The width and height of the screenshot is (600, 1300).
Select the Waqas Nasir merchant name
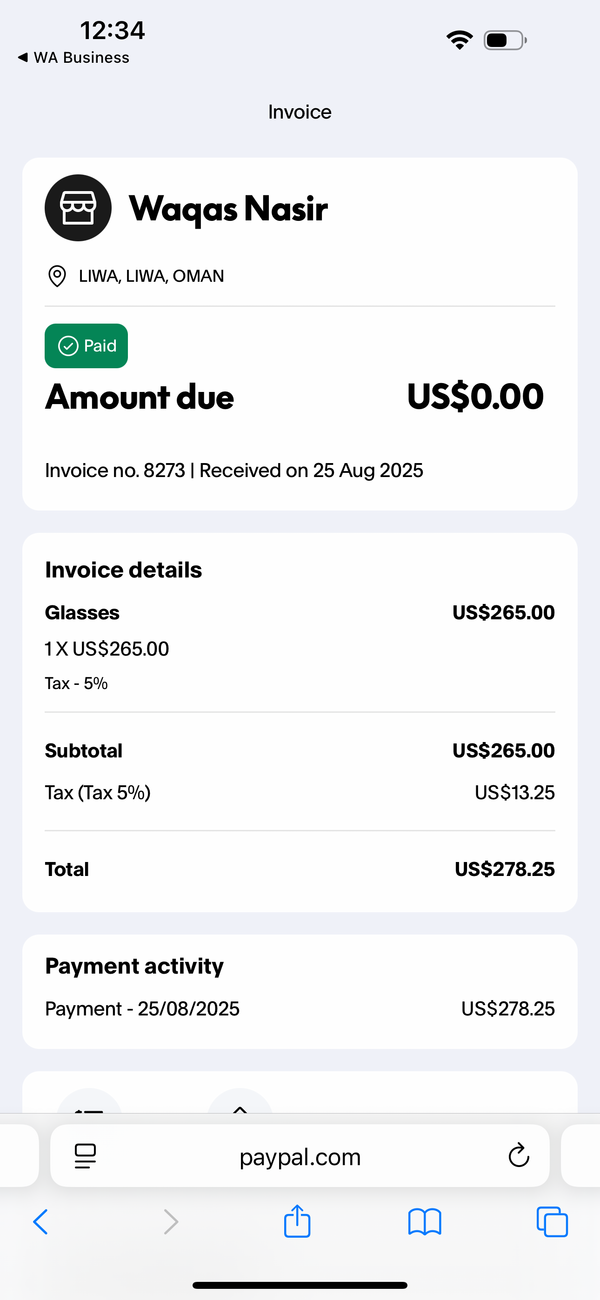(228, 209)
